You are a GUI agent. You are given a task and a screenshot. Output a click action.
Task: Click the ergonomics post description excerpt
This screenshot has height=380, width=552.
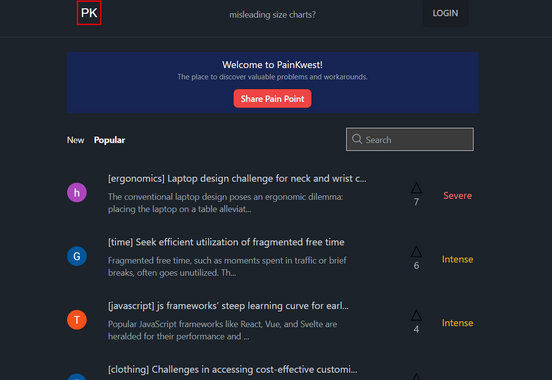(225, 203)
